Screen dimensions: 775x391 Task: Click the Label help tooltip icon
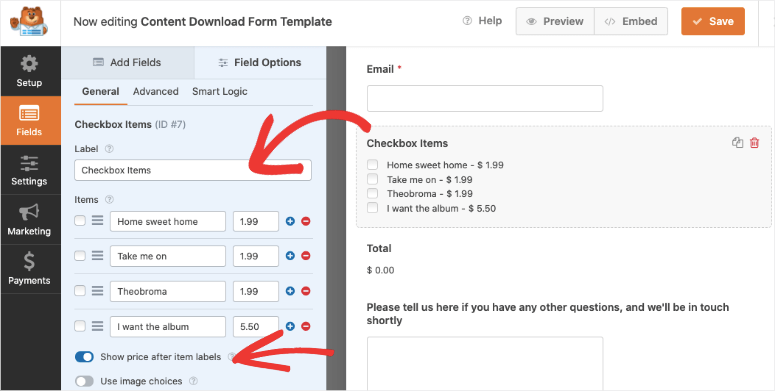(110, 149)
